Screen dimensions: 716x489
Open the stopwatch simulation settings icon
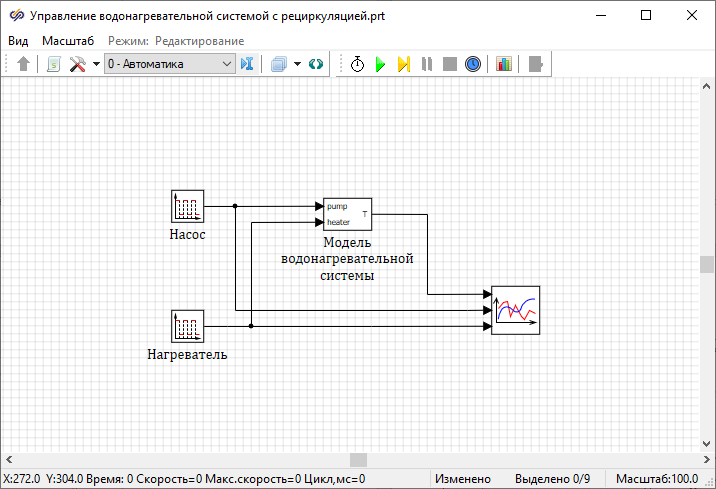pos(357,64)
